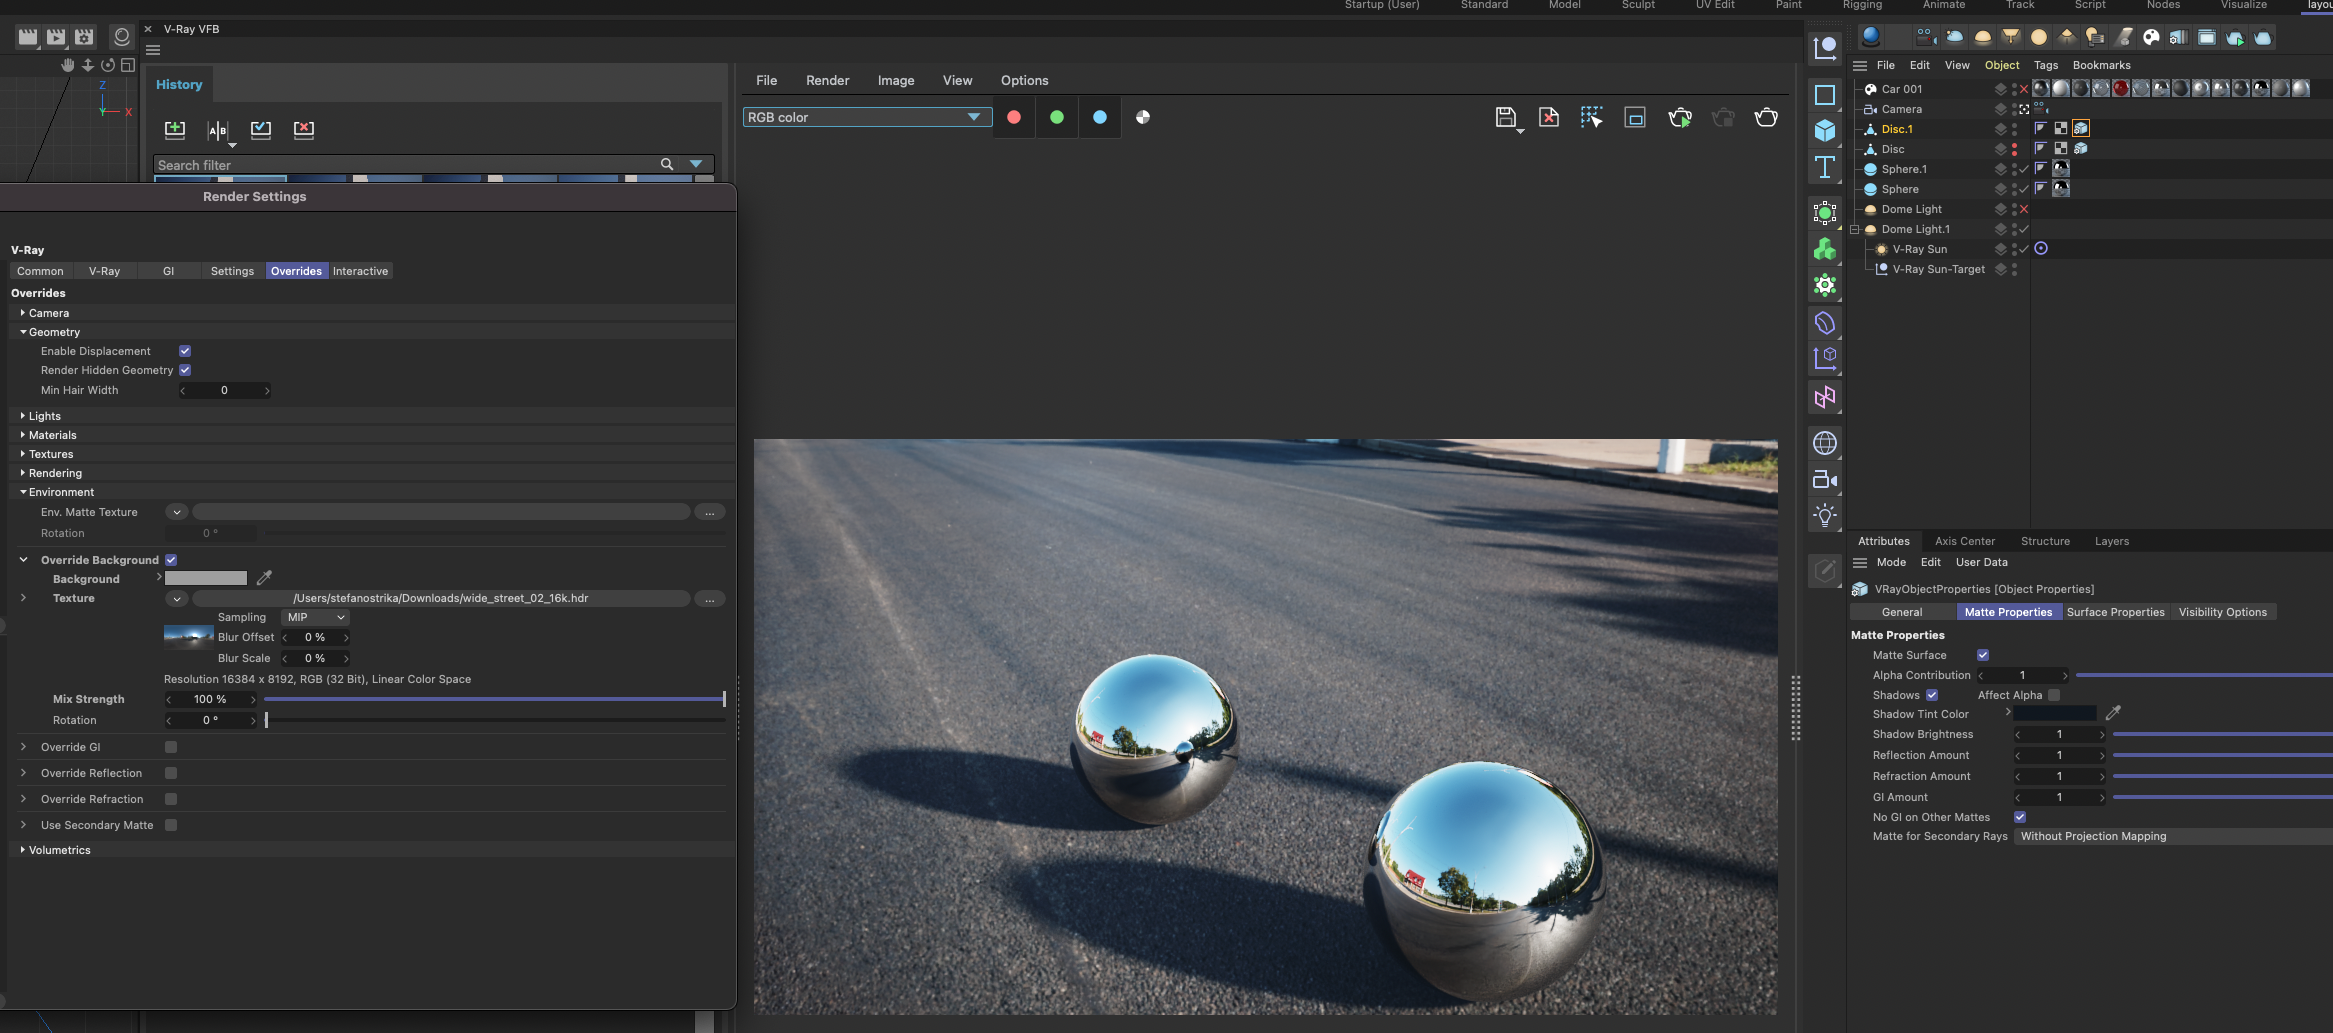Screen dimensions: 2333x1033
Task: Click the teapot render icon in VFB
Action: [1766, 118]
